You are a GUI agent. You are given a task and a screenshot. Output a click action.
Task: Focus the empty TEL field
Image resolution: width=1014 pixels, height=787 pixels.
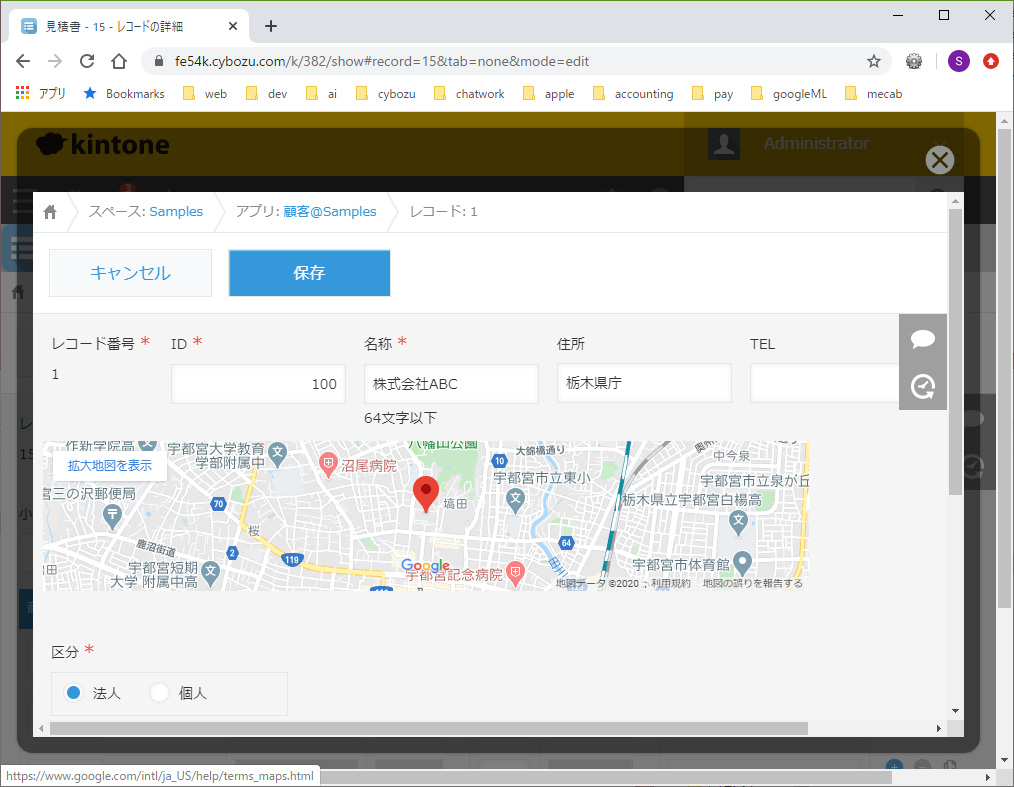pos(825,383)
